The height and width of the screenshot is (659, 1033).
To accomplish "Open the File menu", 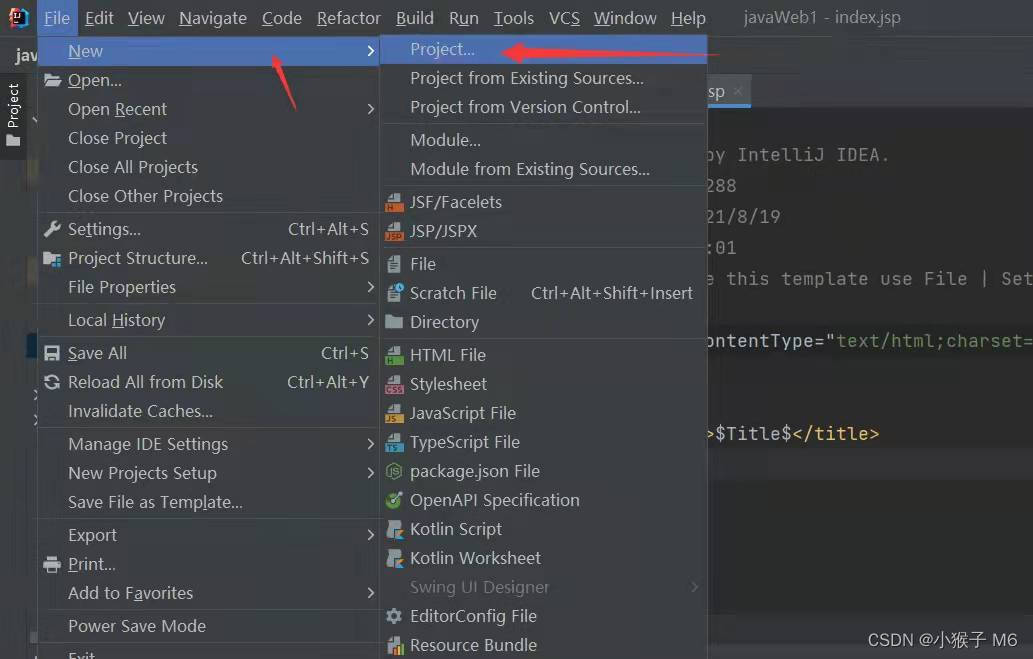I will point(57,18).
